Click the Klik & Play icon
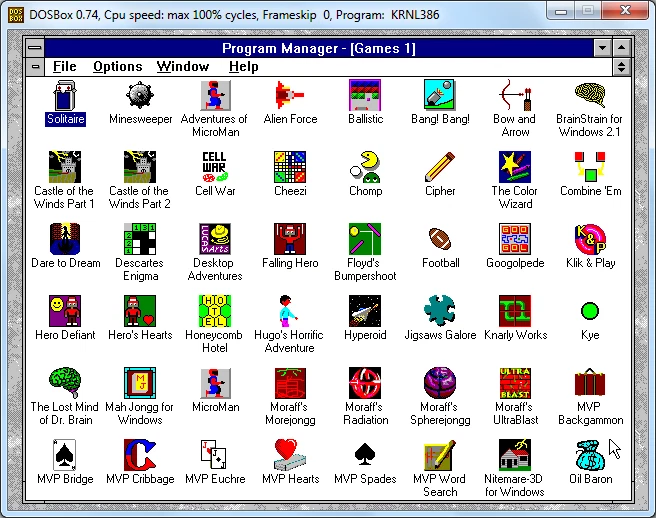This screenshot has height=518, width=656. 590,239
